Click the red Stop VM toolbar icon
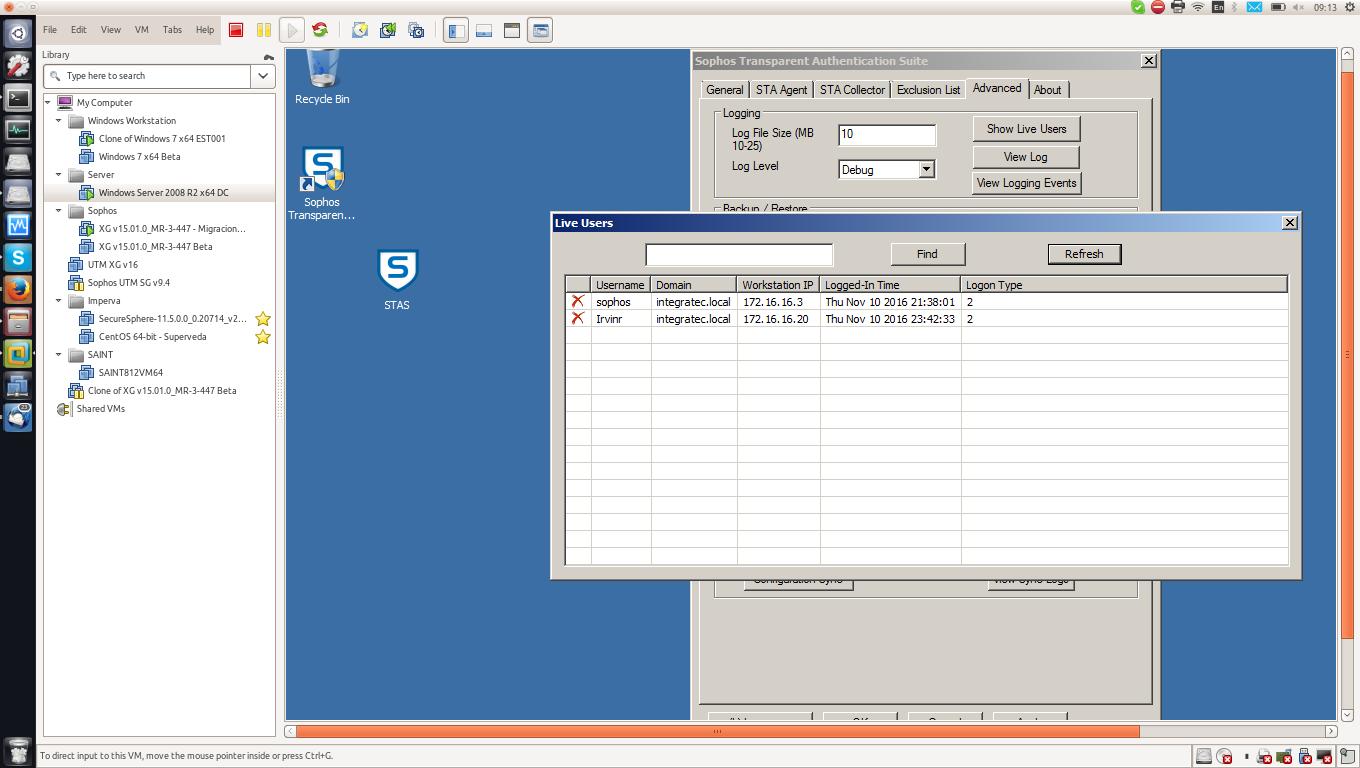 point(236,30)
